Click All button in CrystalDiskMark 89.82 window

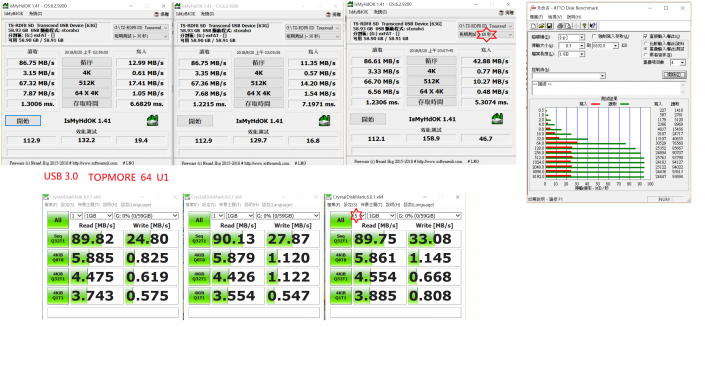pos(58,220)
